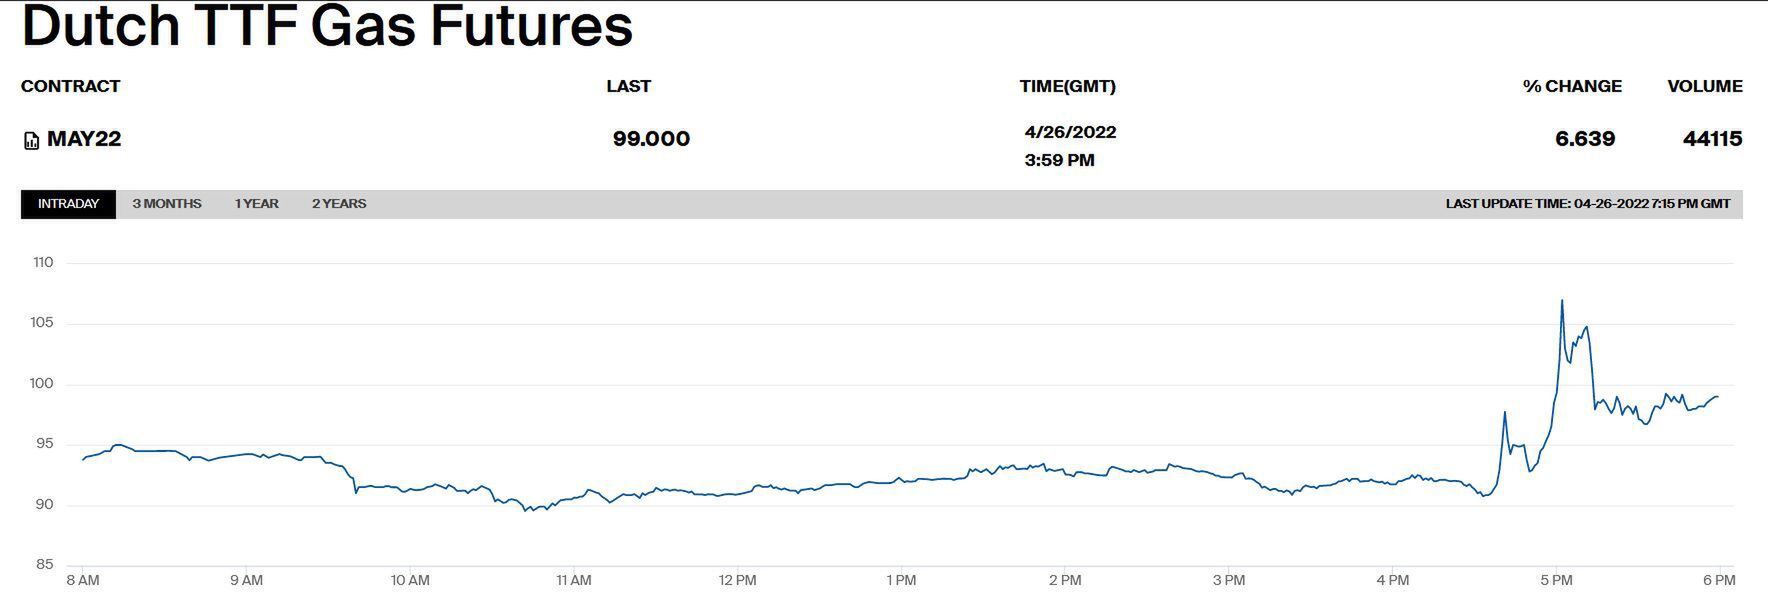Click the TIME(GMT) column header
The image size is (1768, 599).
tap(1067, 86)
